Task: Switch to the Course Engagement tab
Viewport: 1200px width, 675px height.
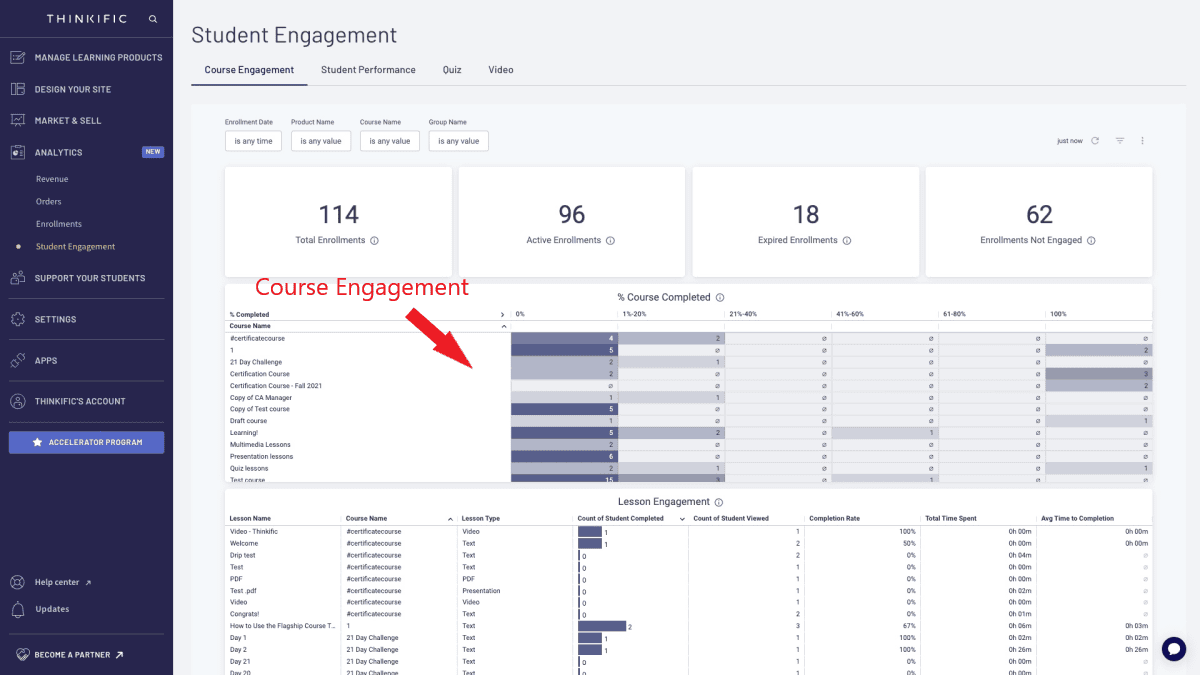Action: (249, 70)
